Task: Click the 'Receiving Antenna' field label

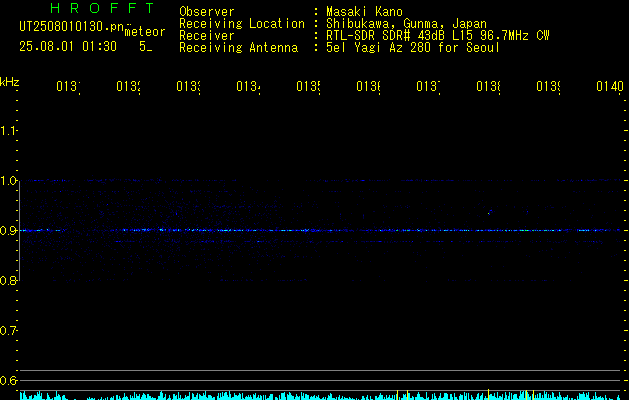Action: click(238, 48)
